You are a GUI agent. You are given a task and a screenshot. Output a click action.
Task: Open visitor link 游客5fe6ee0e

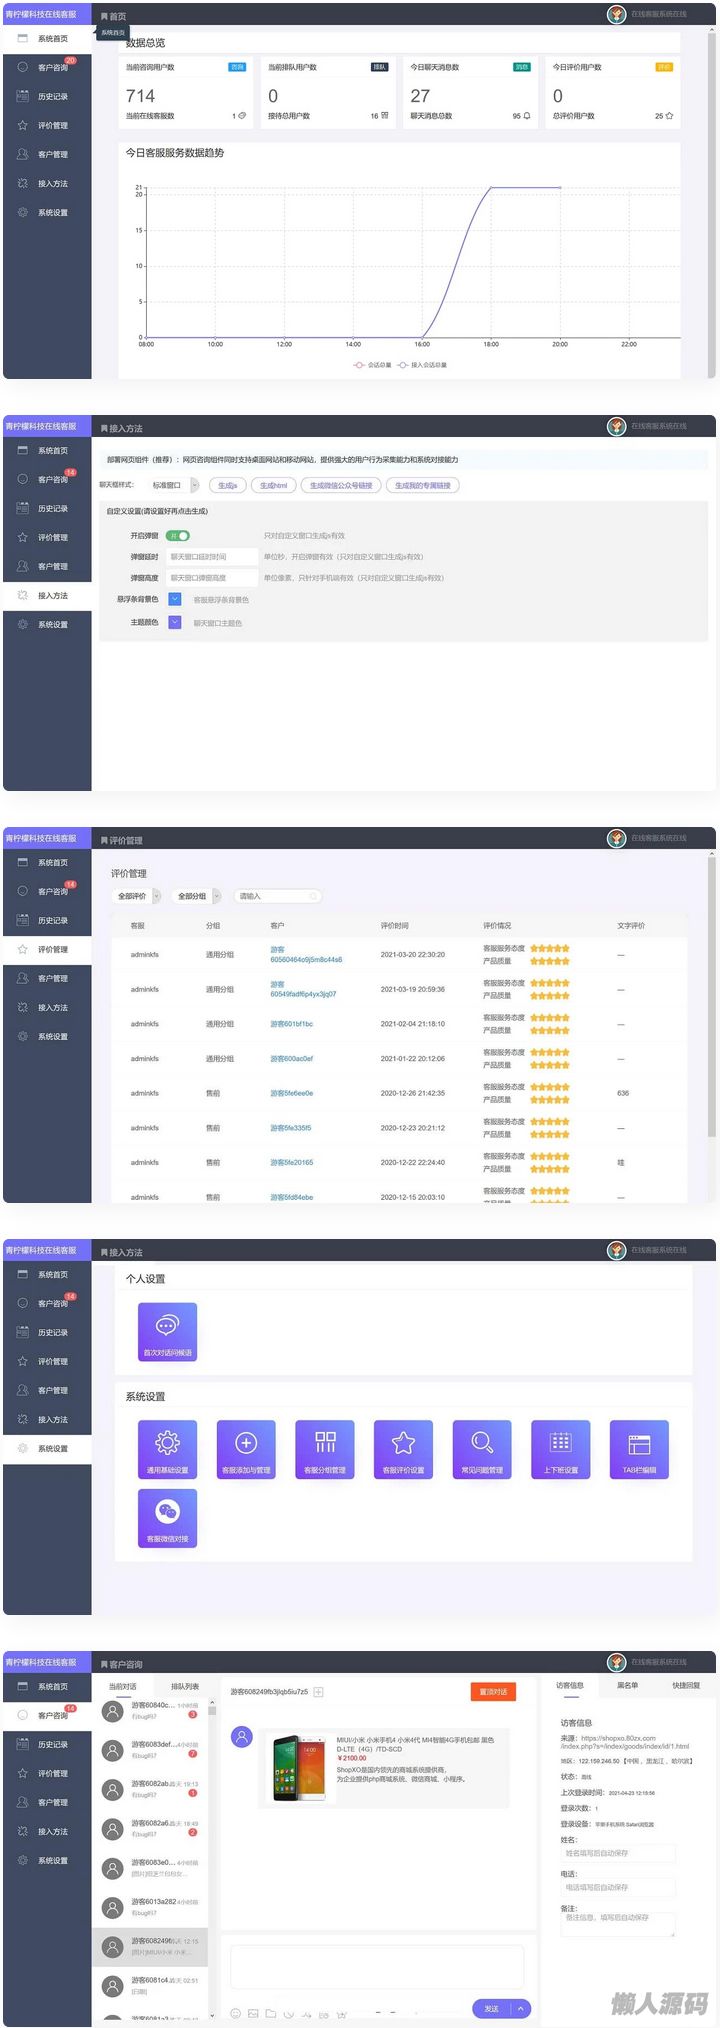tap(291, 1093)
